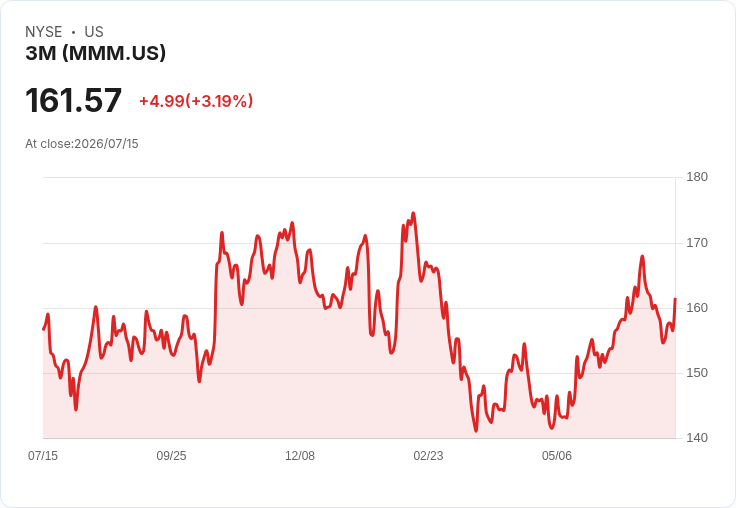Screen dimensions: 736x508
Task: Click the NYSE exchange label
Action: pyautogui.click(x=44, y=32)
